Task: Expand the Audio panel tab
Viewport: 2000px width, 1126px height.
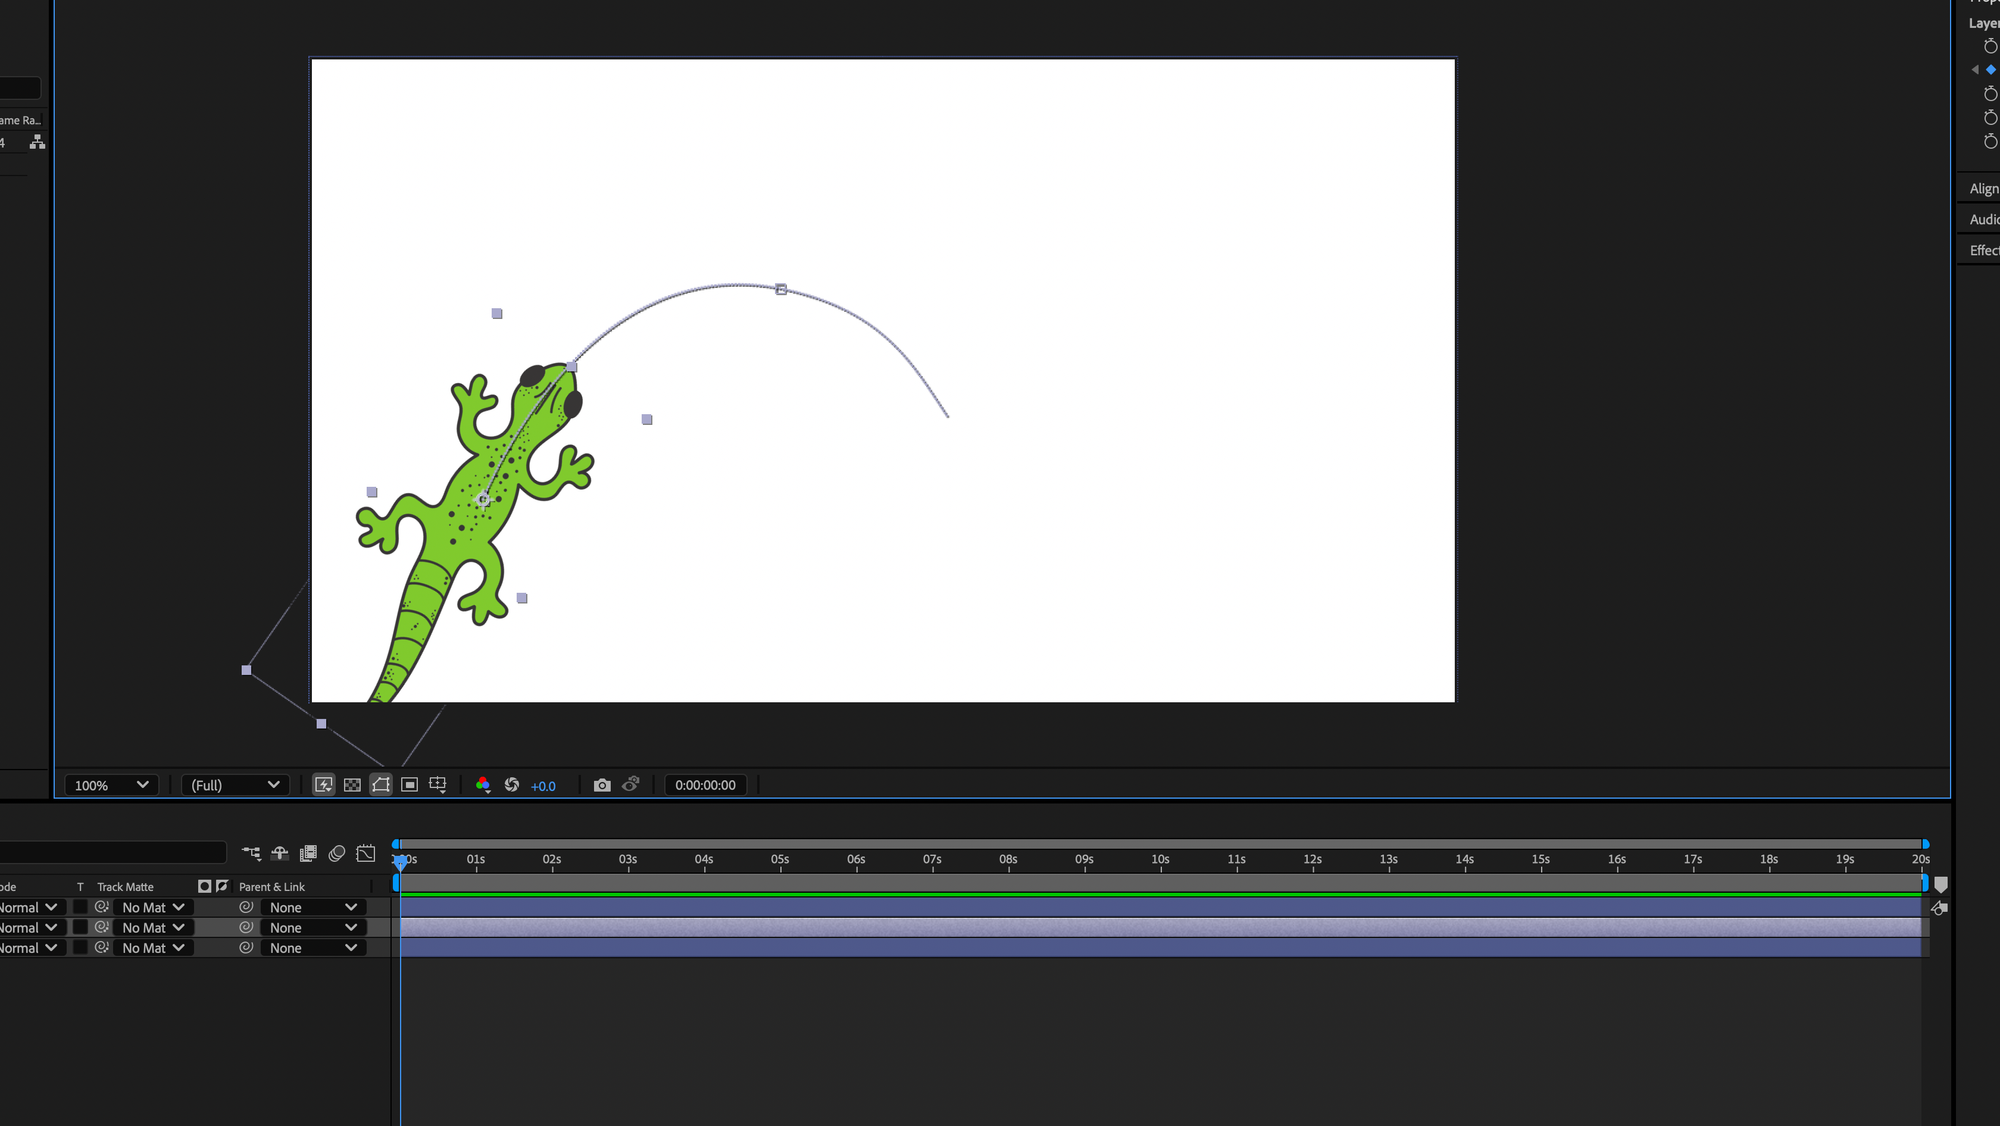Action: click(1983, 220)
